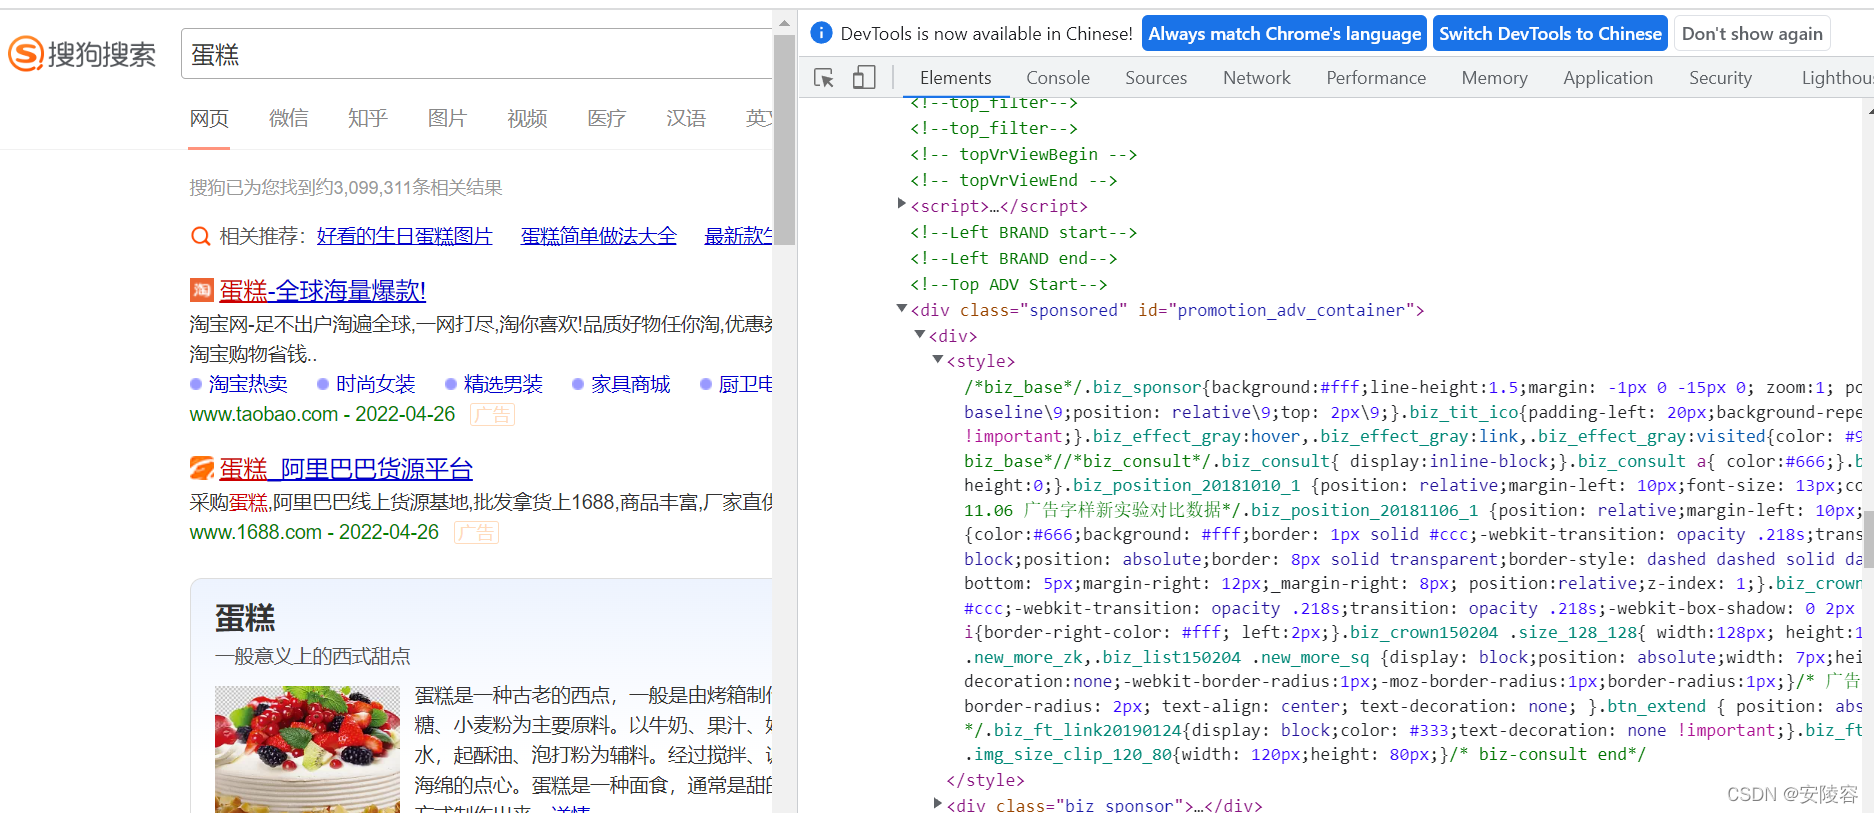The image size is (1874, 813).
Task: Open the 蛋糕-全球海量爆款 ad result title
Action: [x=322, y=291]
